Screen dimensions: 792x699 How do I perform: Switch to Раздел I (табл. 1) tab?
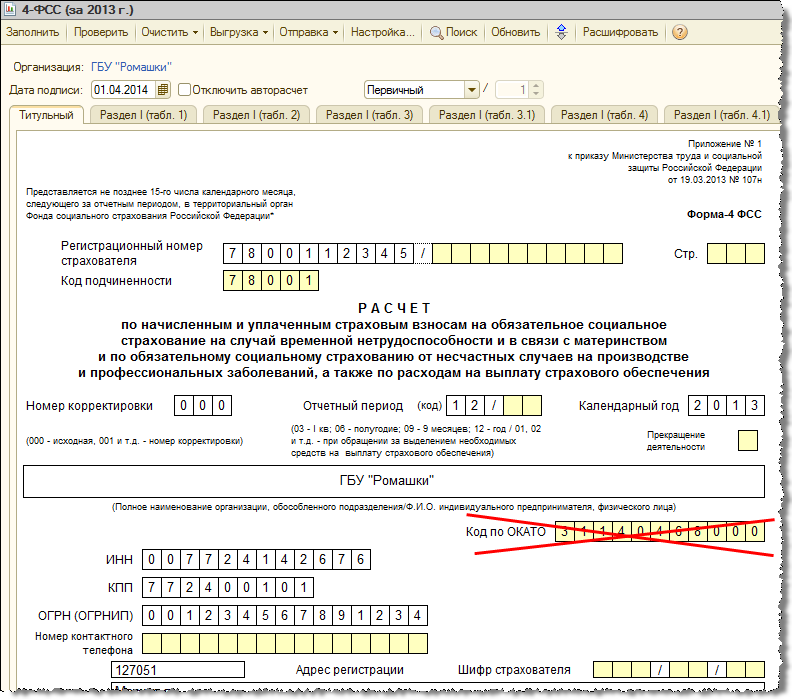tap(143, 115)
